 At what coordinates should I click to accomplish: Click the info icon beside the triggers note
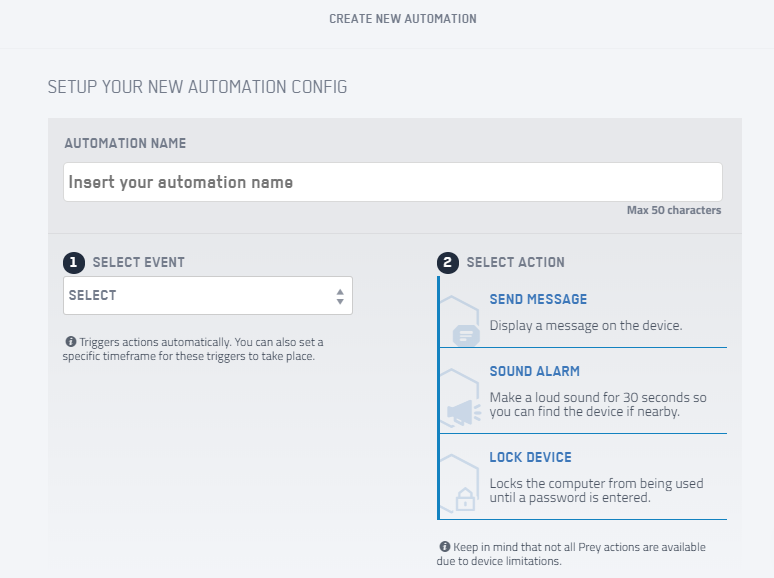point(71,342)
